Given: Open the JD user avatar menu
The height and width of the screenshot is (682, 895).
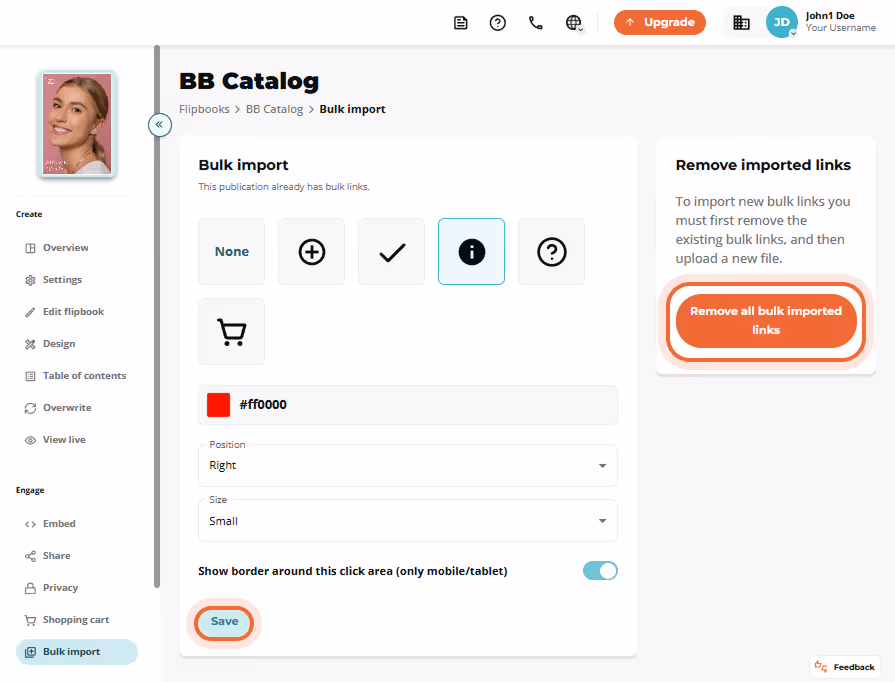Looking at the screenshot, I should tap(781, 22).
